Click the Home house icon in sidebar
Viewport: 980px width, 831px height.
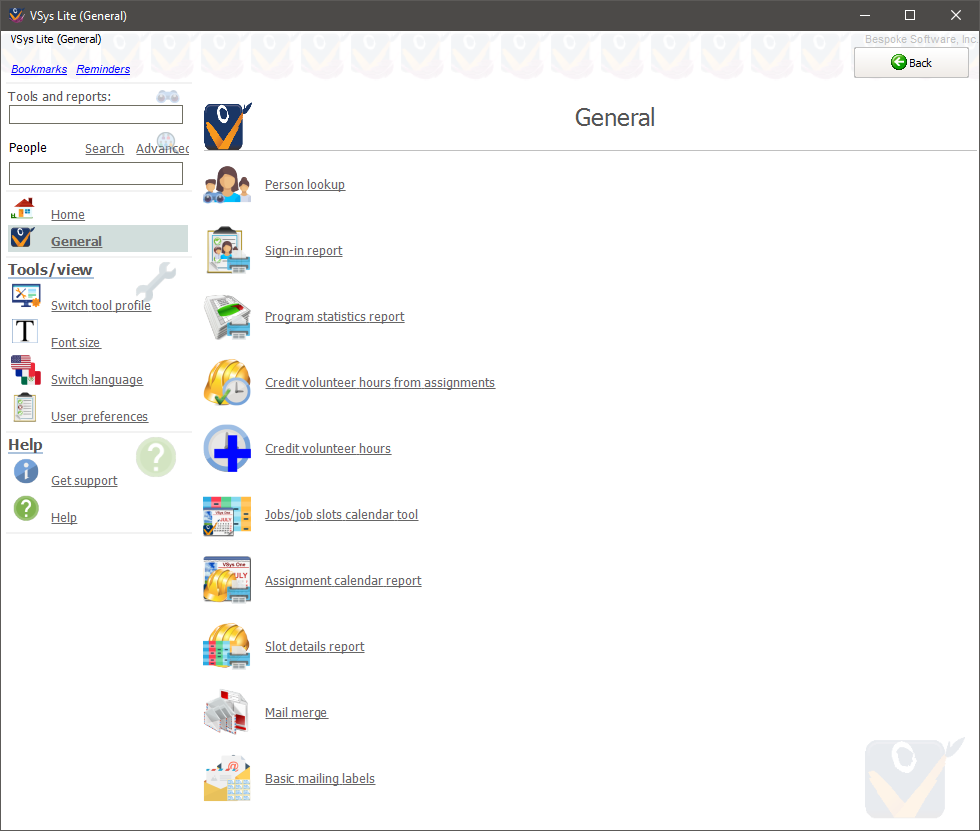[x=24, y=209]
